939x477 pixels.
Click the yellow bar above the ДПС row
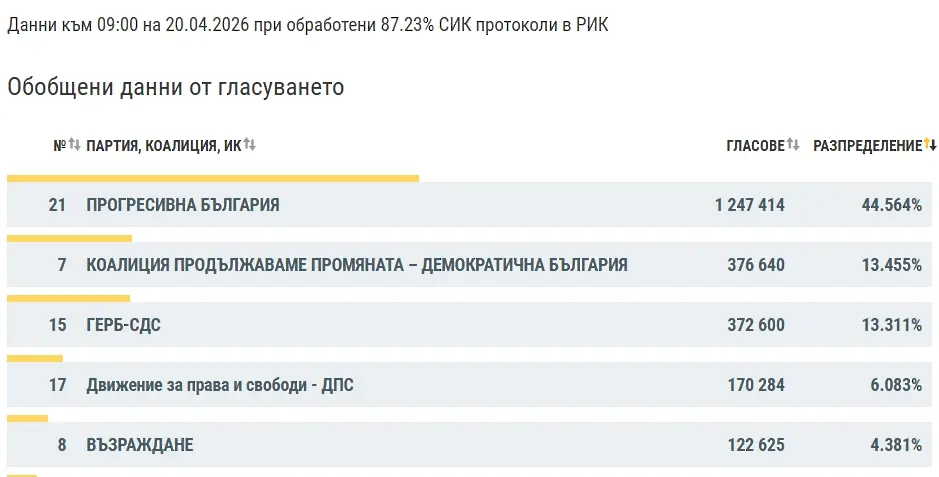click(35, 358)
